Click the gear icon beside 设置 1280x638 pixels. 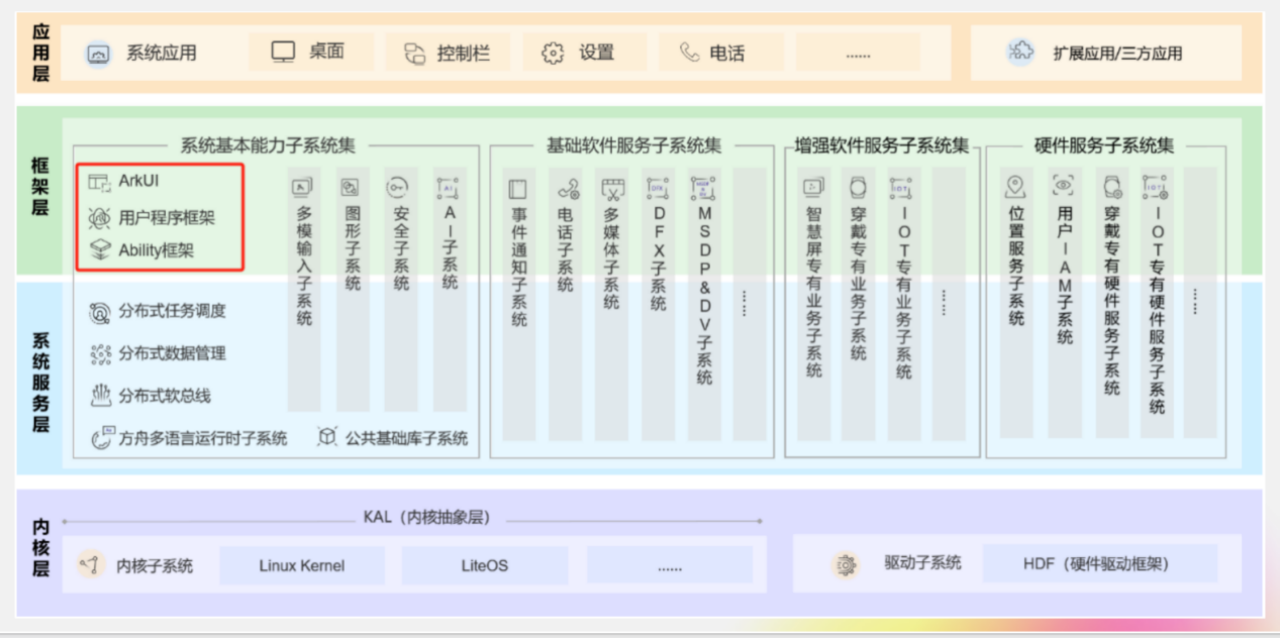(x=552, y=53)
